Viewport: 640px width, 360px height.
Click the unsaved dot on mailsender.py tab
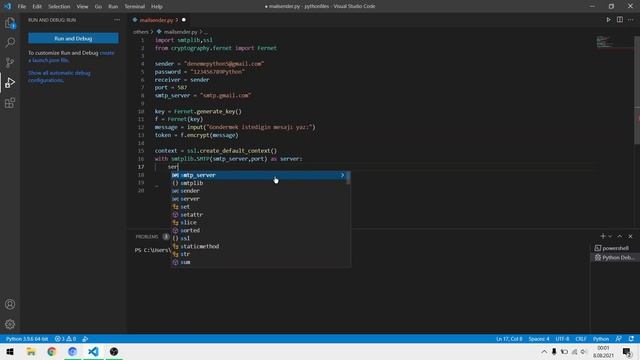(184, 20)
